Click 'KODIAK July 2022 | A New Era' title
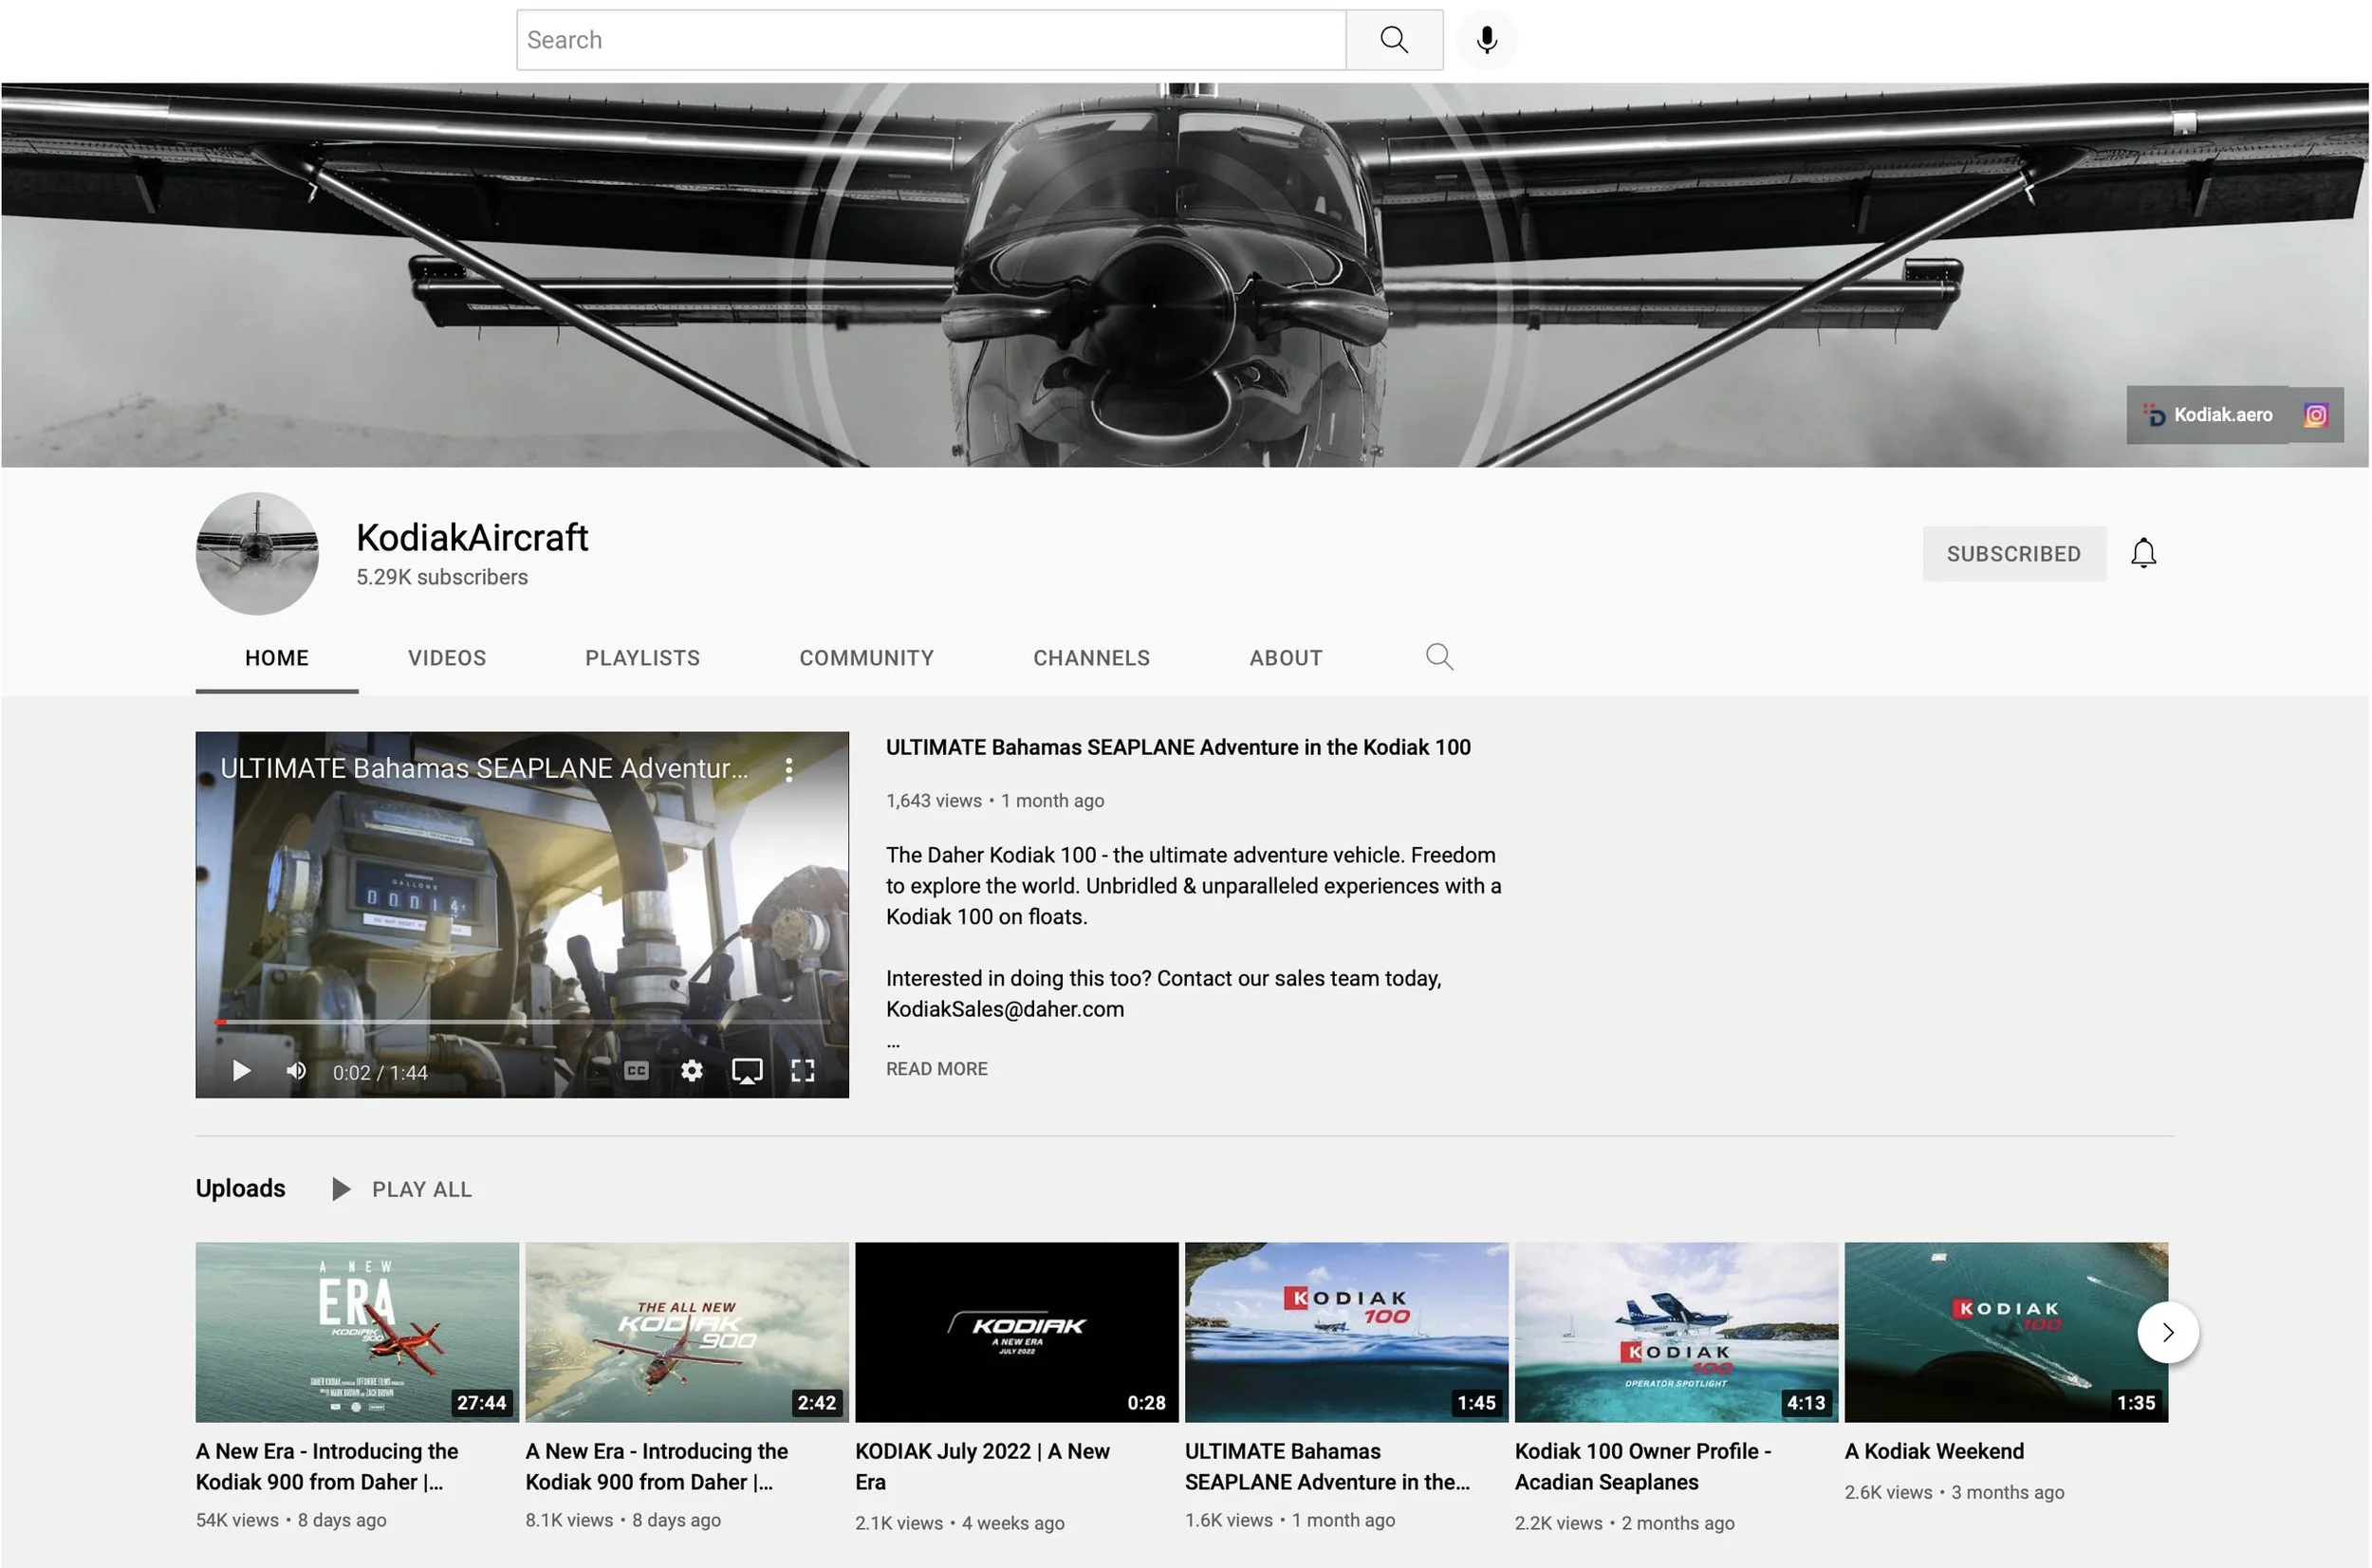Screen dimensions: 2372x1568 [983, 1467]
